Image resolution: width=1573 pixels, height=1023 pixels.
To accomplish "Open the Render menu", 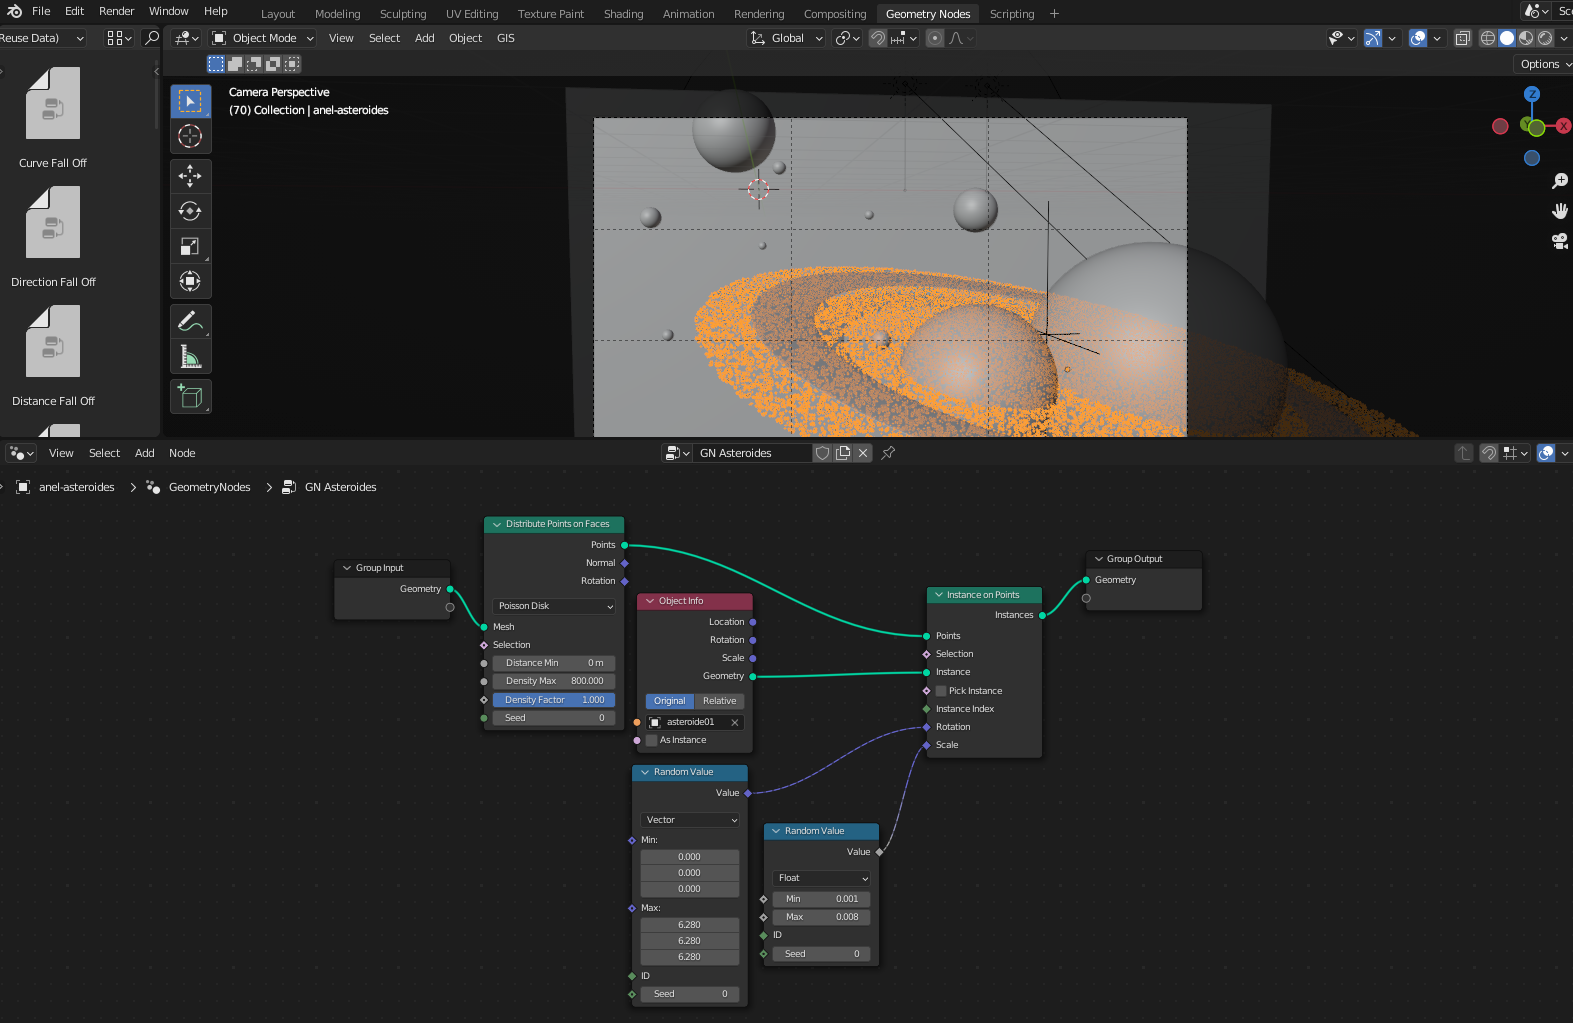I will pyautogui.click(x=116, y=11).
